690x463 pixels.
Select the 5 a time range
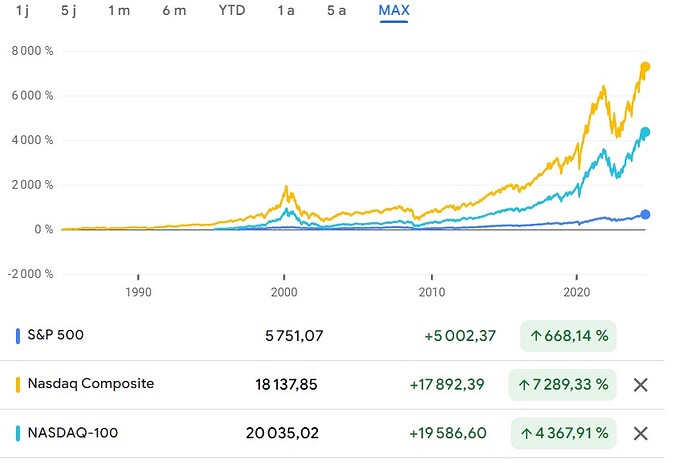pos(336,10)
